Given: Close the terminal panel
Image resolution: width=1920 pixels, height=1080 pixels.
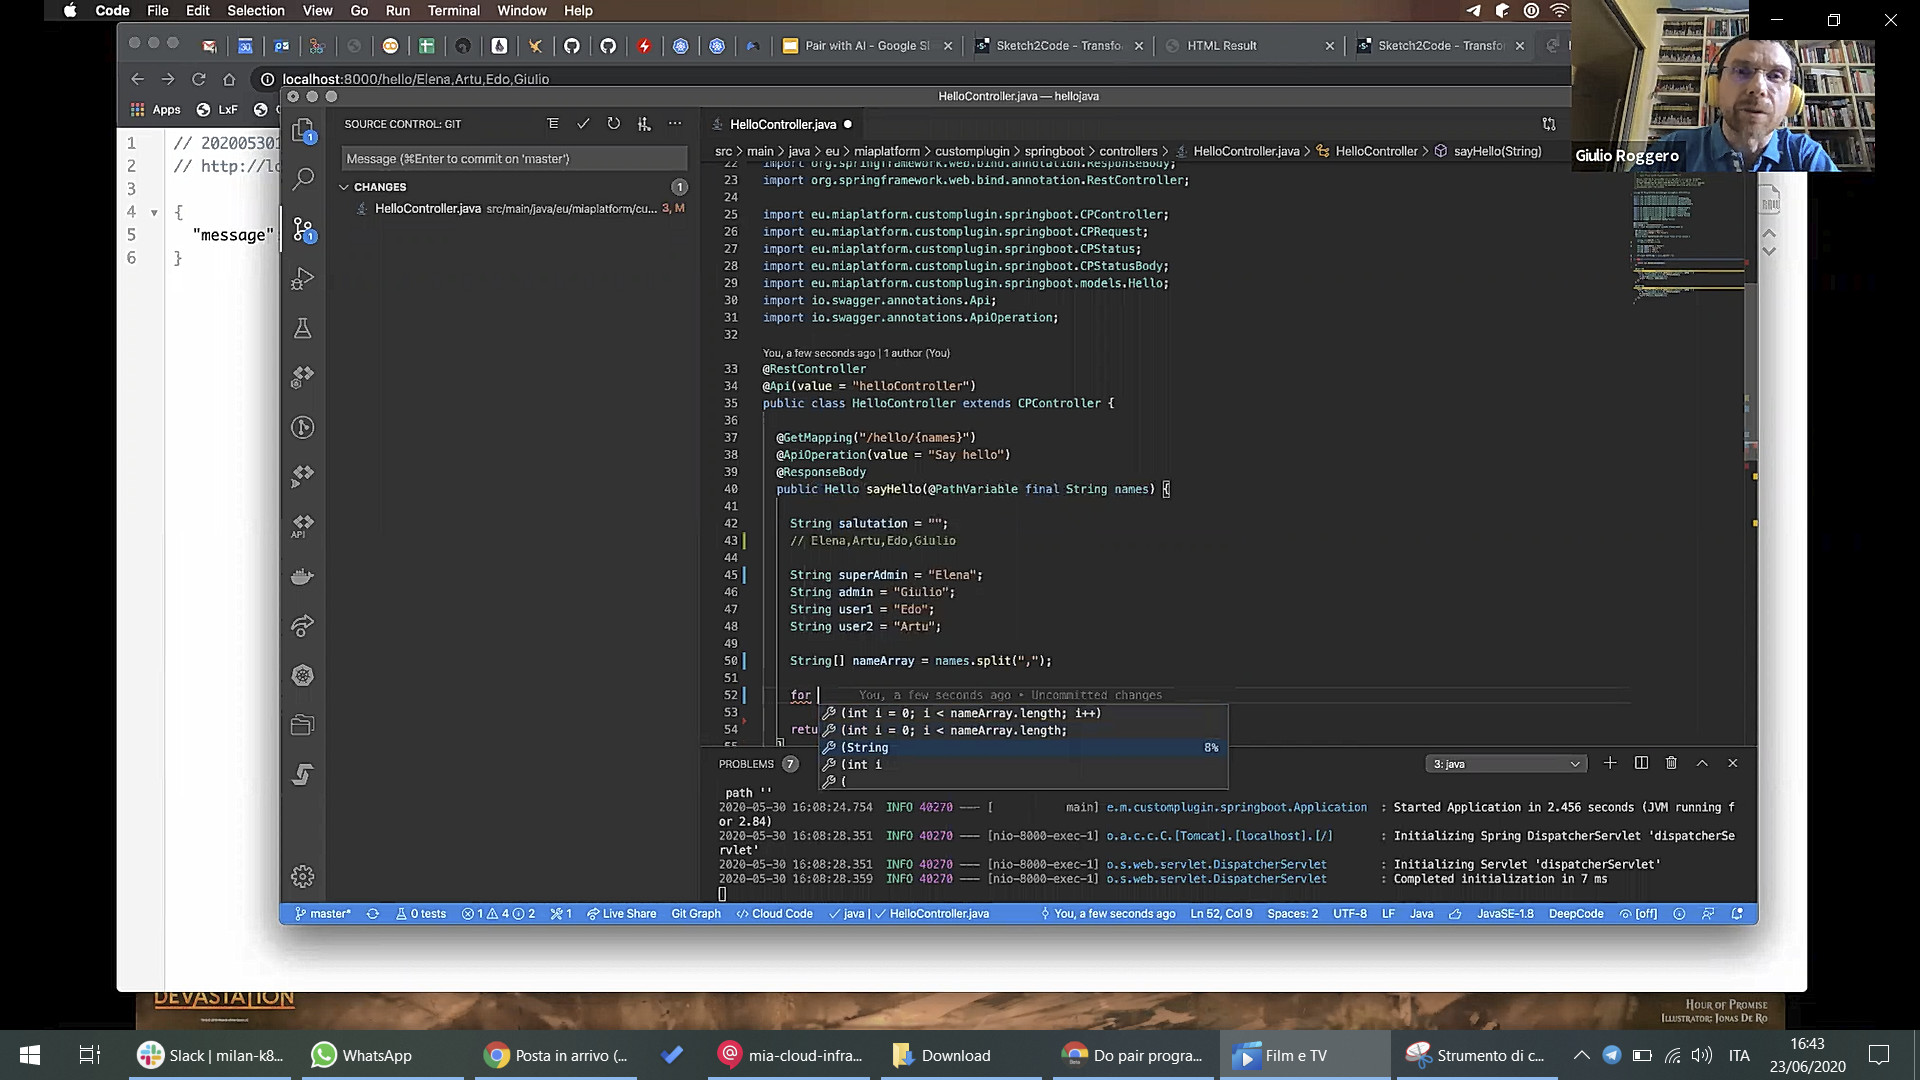Looking at the screenshot, I should pyautogui.click(x=1733, y=763).
